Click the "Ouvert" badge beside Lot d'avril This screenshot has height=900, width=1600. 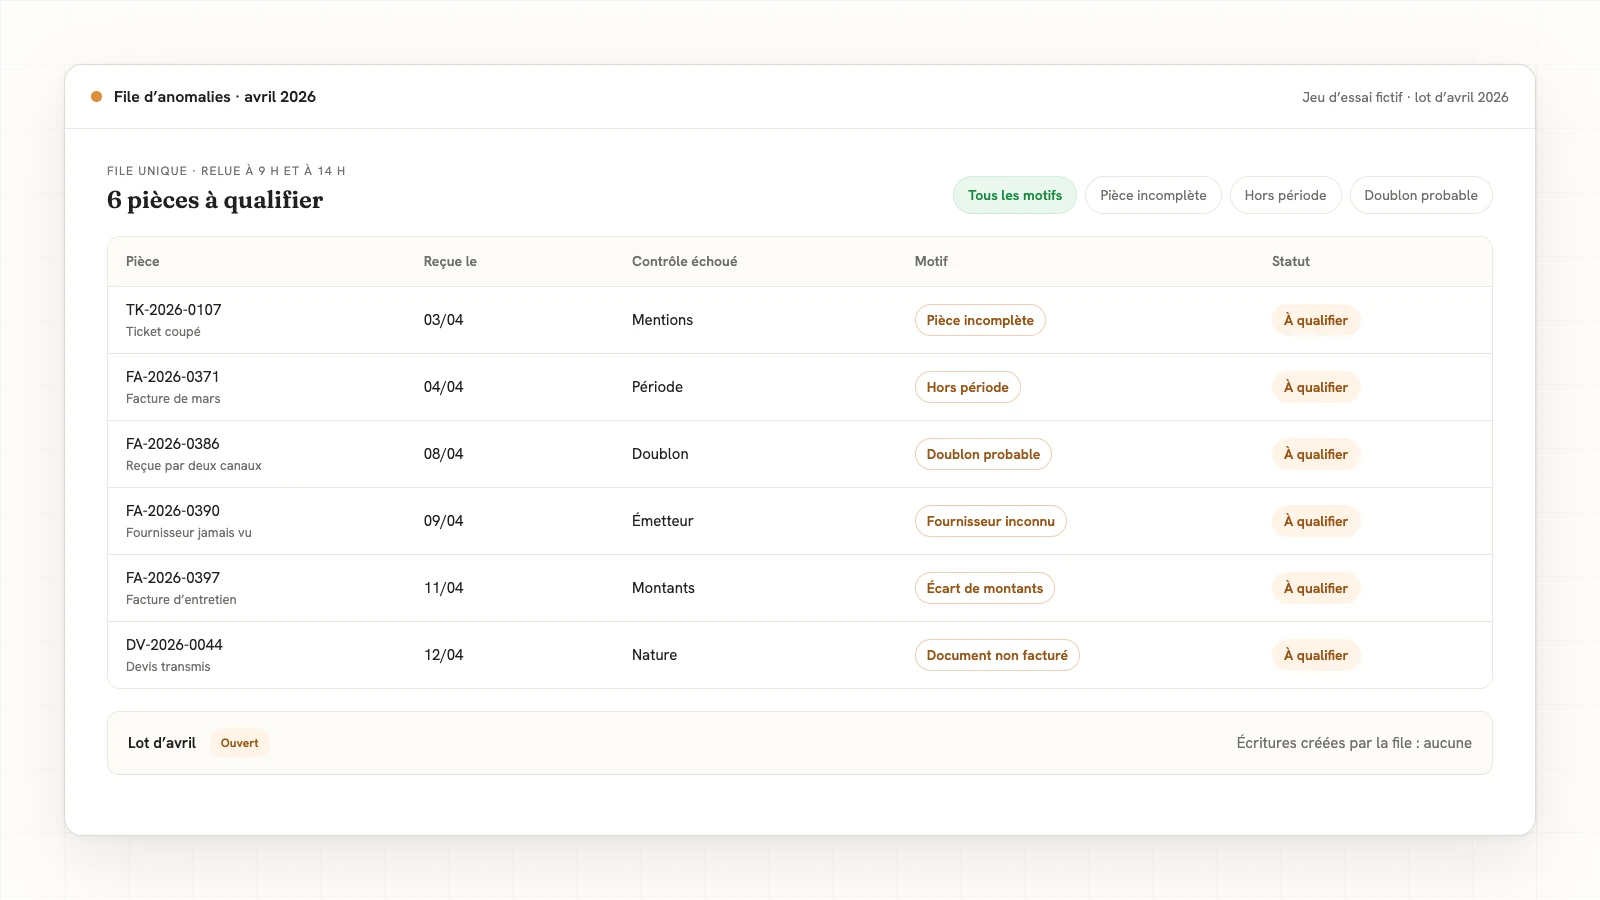click(x=239, y=743)
